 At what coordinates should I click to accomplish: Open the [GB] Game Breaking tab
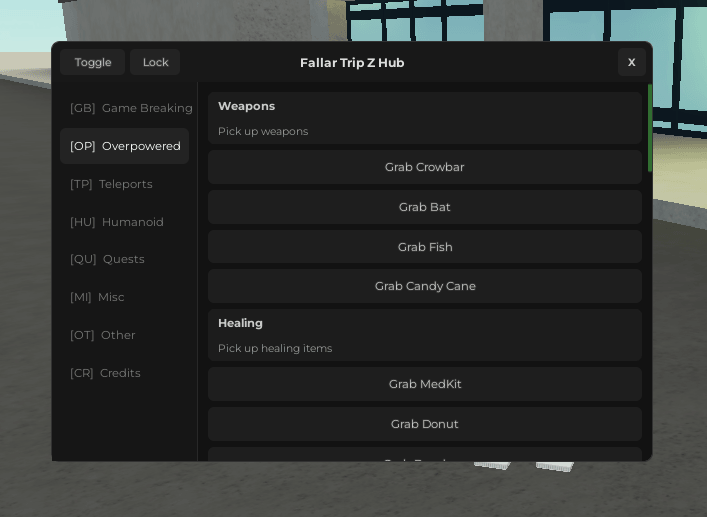tap(124, 108)
